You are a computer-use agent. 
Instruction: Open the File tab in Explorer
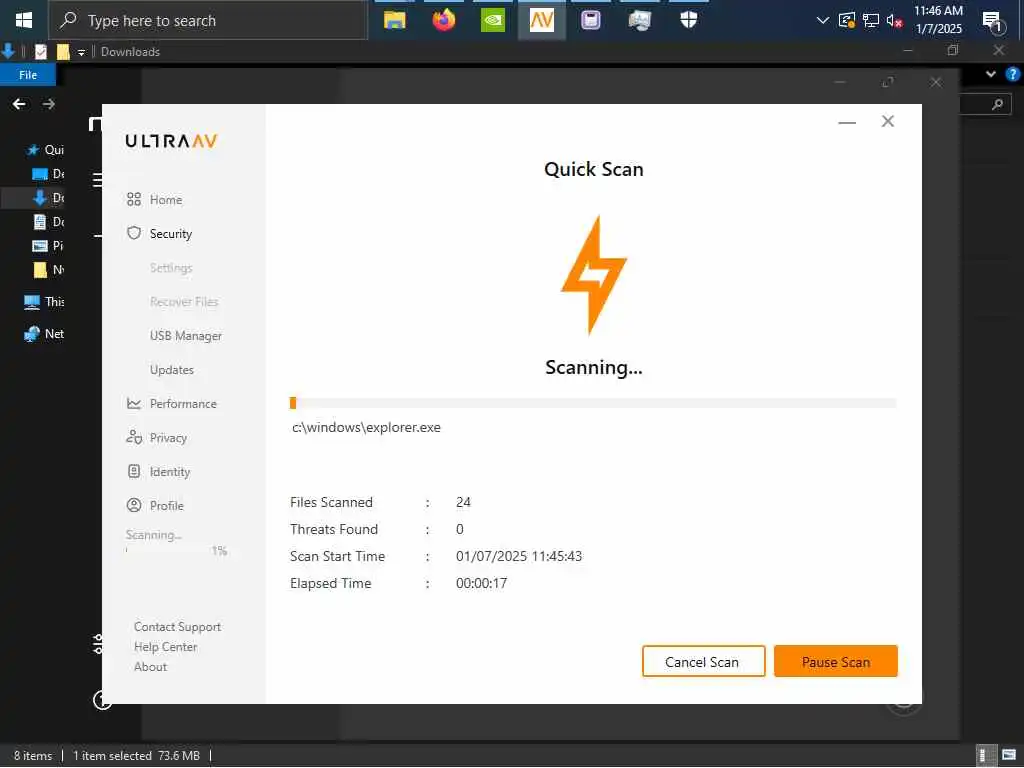pyautogui.click(x=28, y=75)
